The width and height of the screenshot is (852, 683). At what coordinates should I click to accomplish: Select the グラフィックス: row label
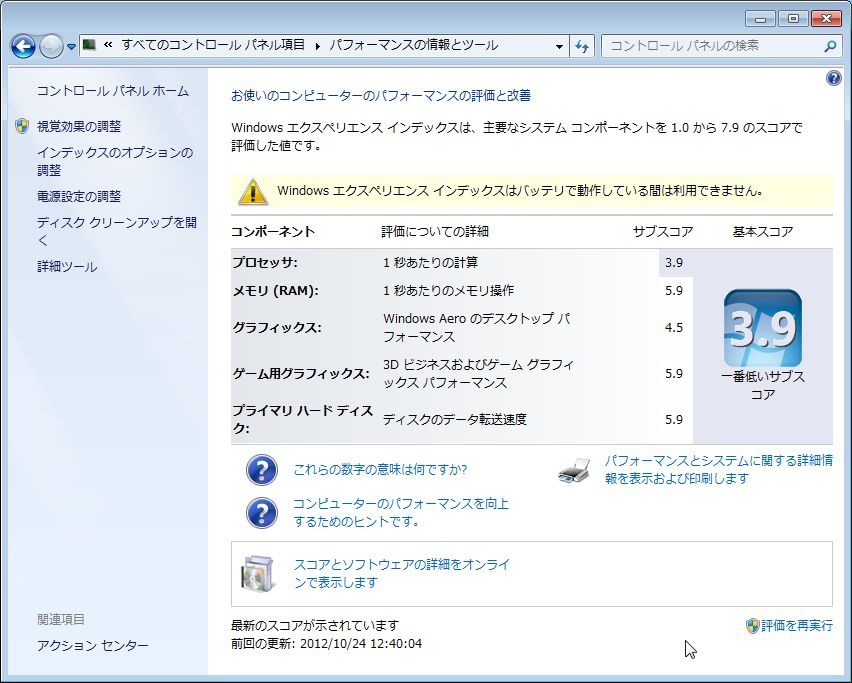click(x=277, y=328)
